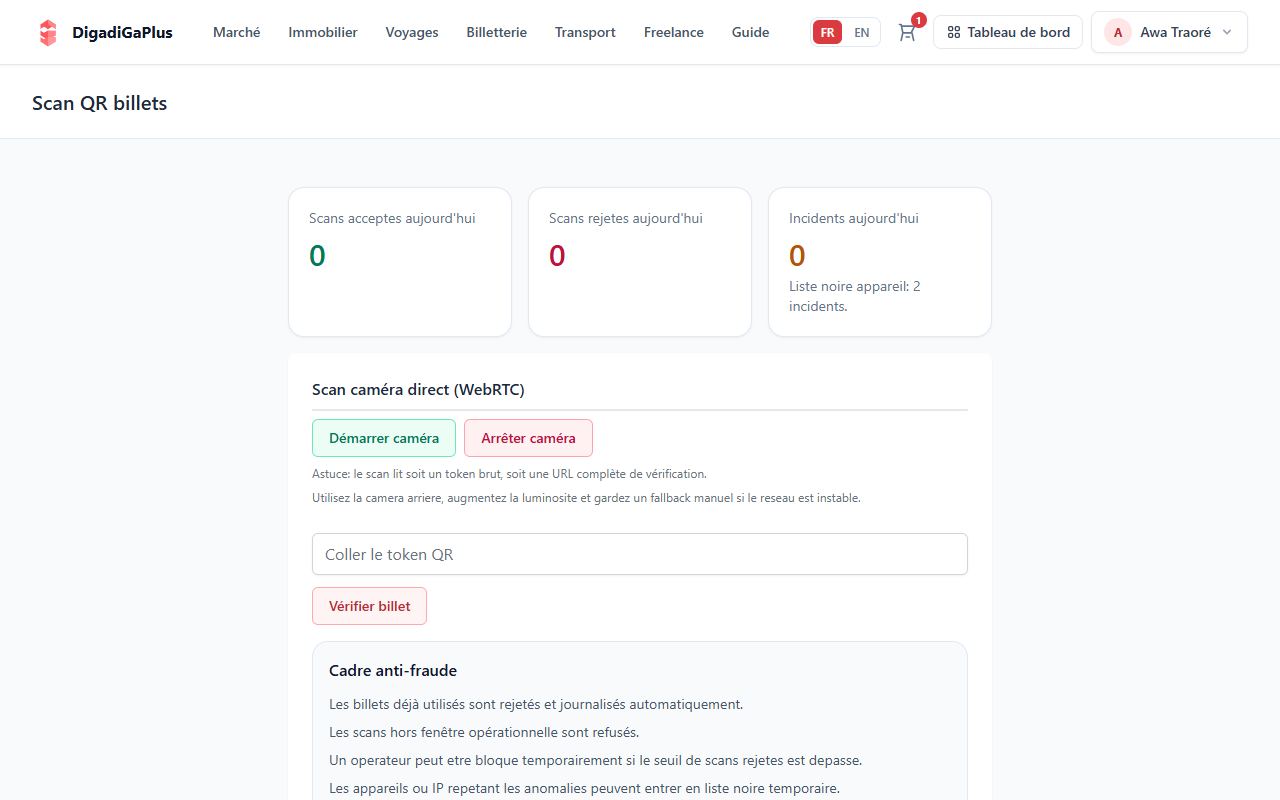Expand the Awa Traoré account chevron

(1227, 32)
